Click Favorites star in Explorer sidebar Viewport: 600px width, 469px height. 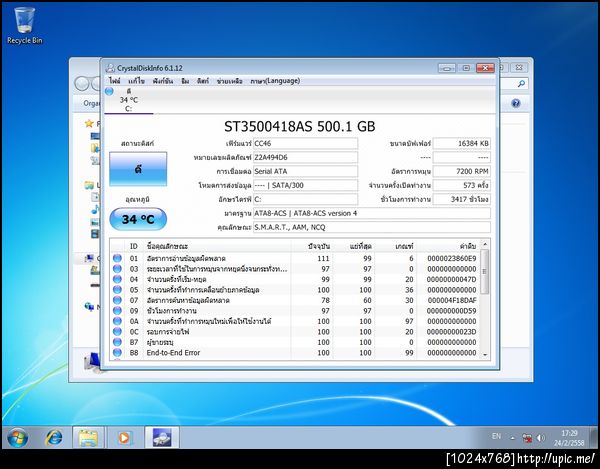(89, 123)
